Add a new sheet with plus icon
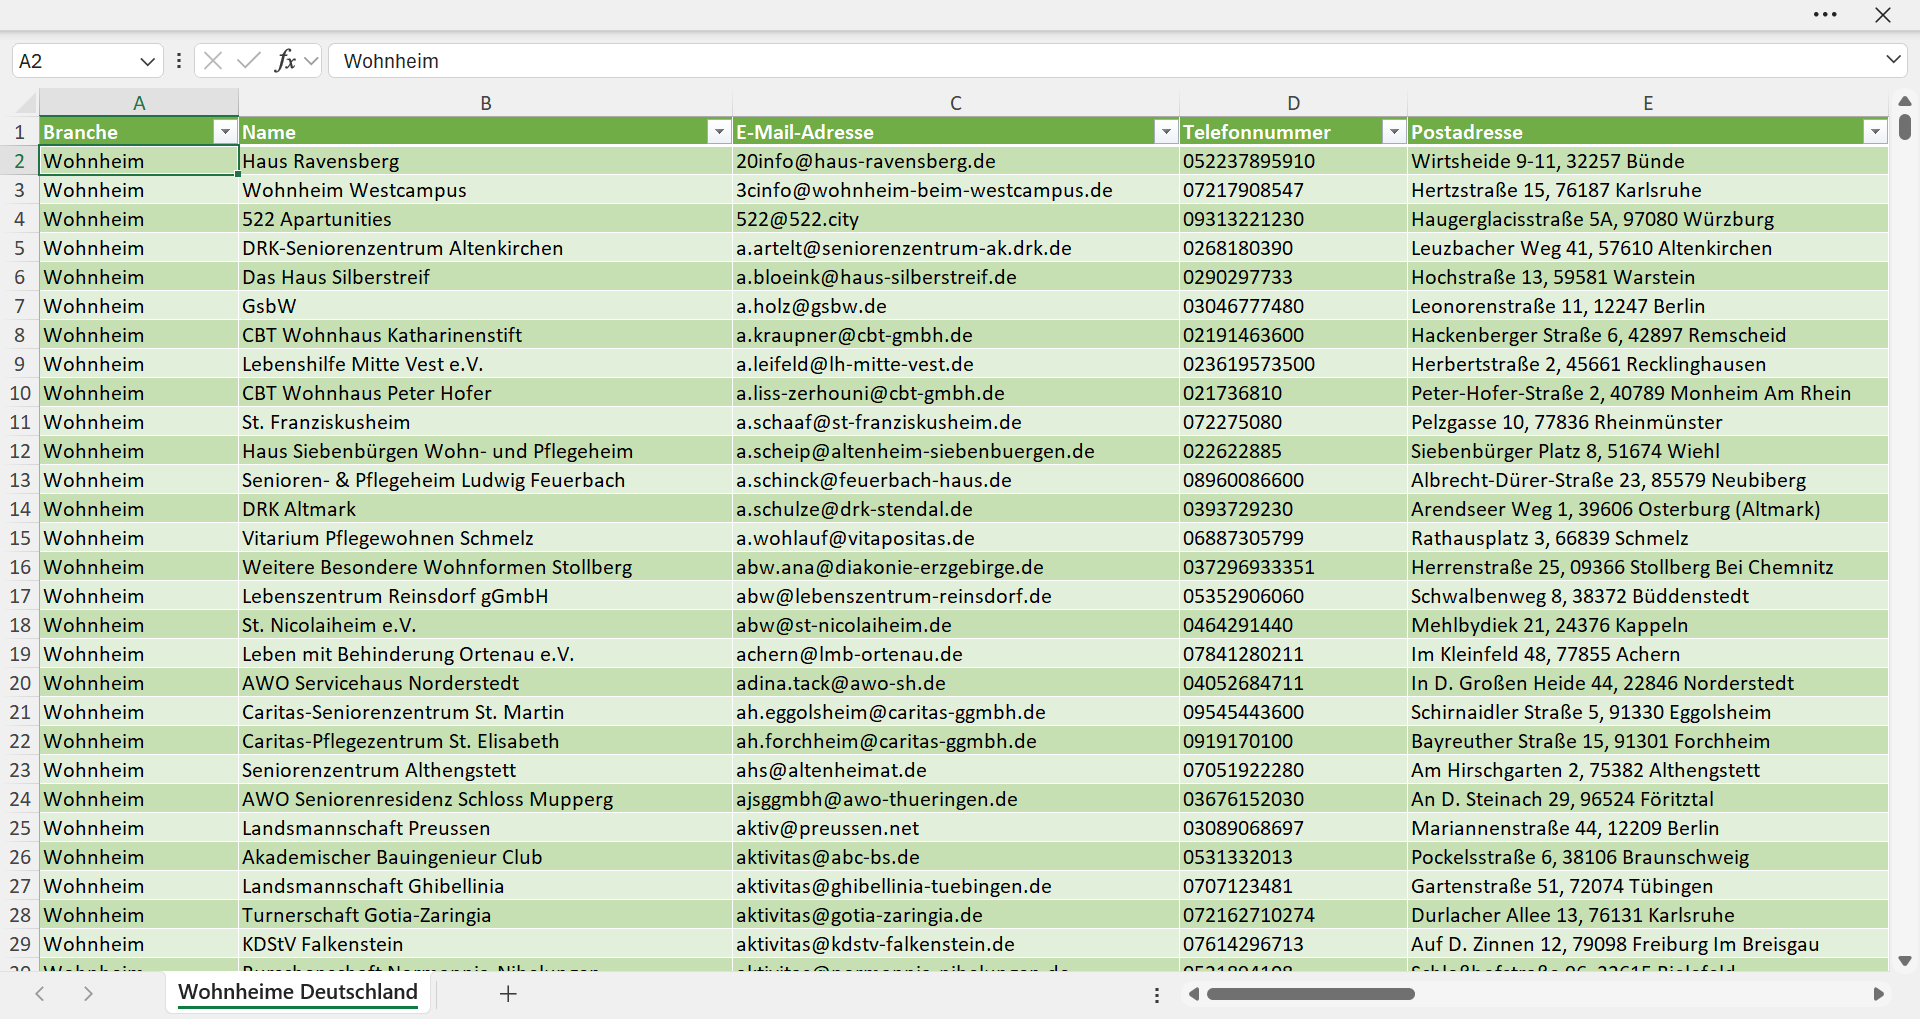 (508, 994)
